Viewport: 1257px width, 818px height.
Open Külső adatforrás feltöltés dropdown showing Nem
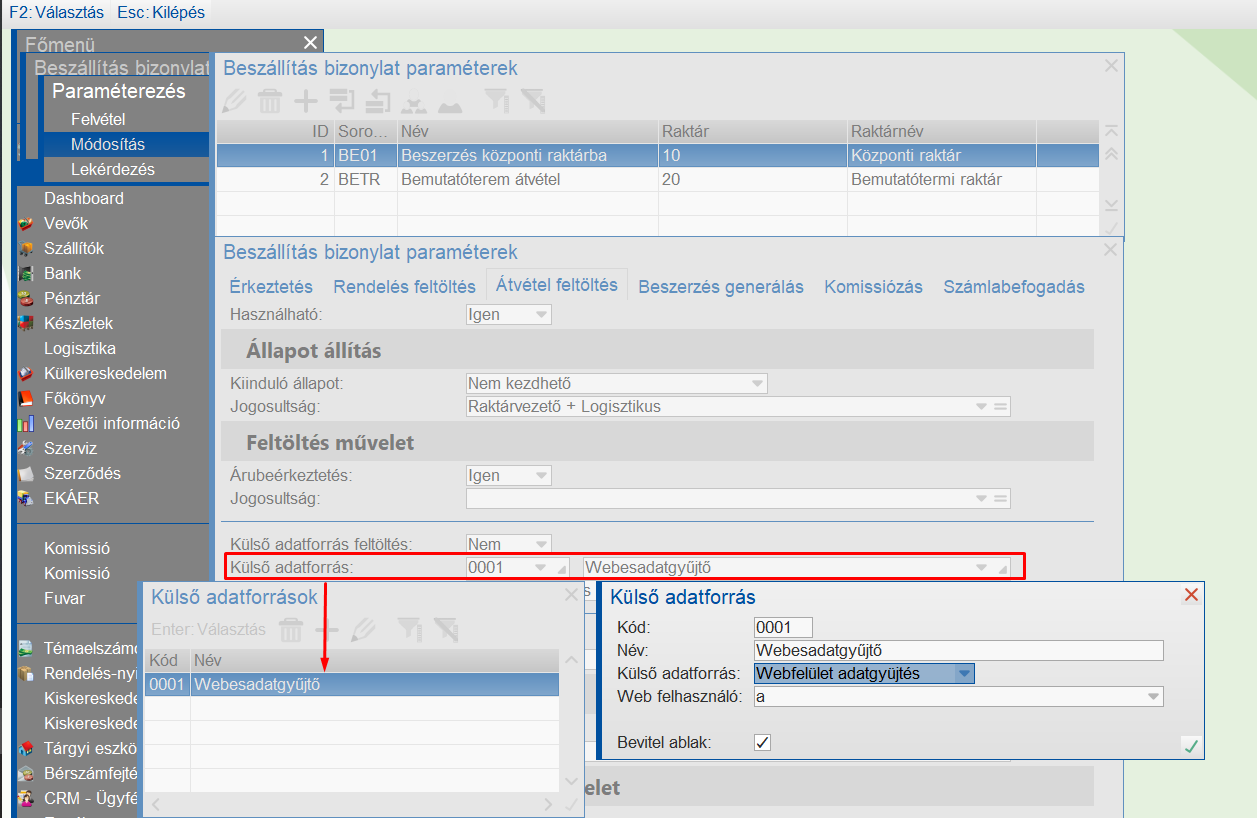pos(542,544)
